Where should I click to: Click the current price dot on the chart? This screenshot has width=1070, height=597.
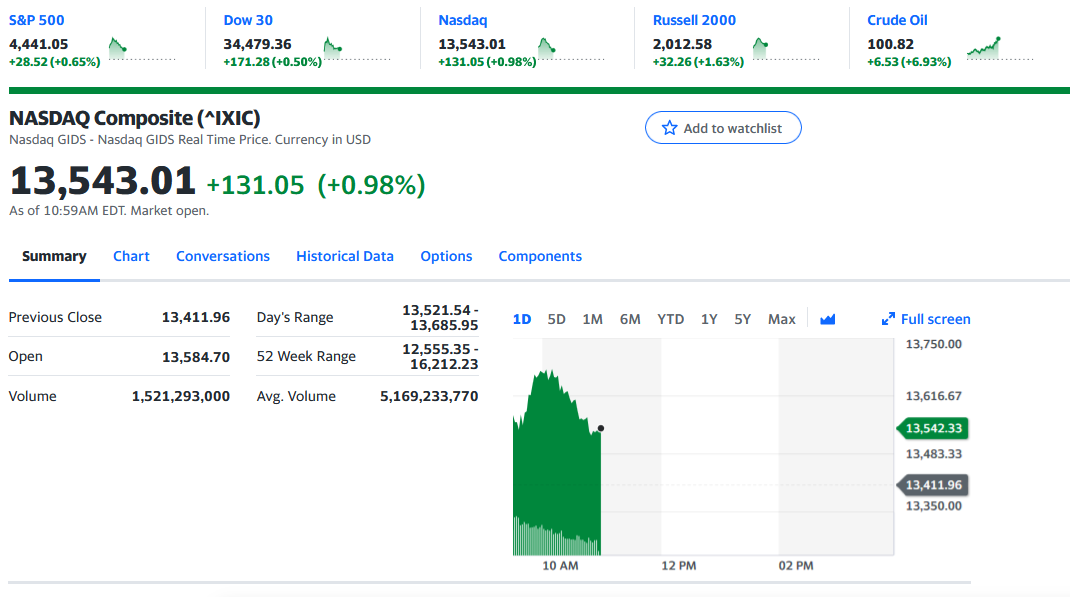coord(601,428)
